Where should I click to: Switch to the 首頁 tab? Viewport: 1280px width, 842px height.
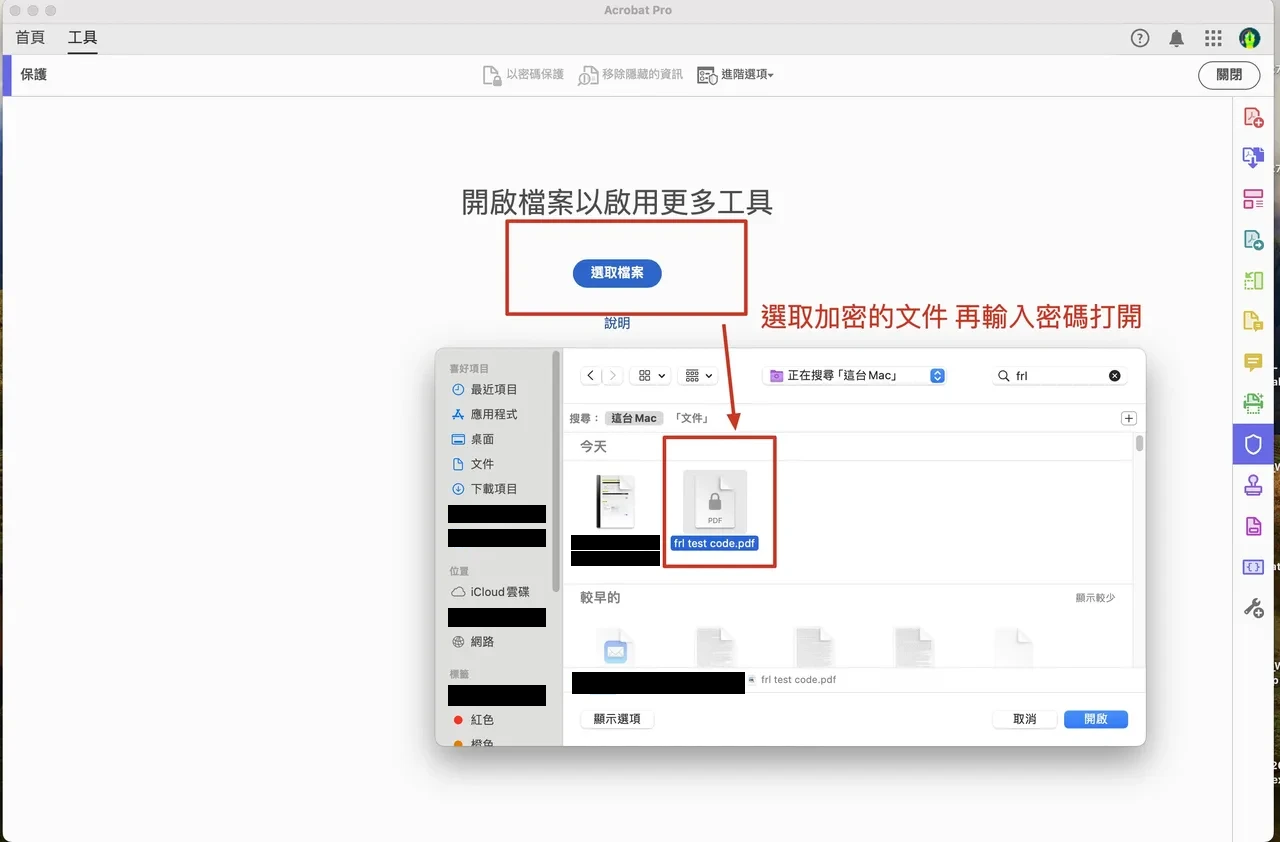tap(30, 38)
